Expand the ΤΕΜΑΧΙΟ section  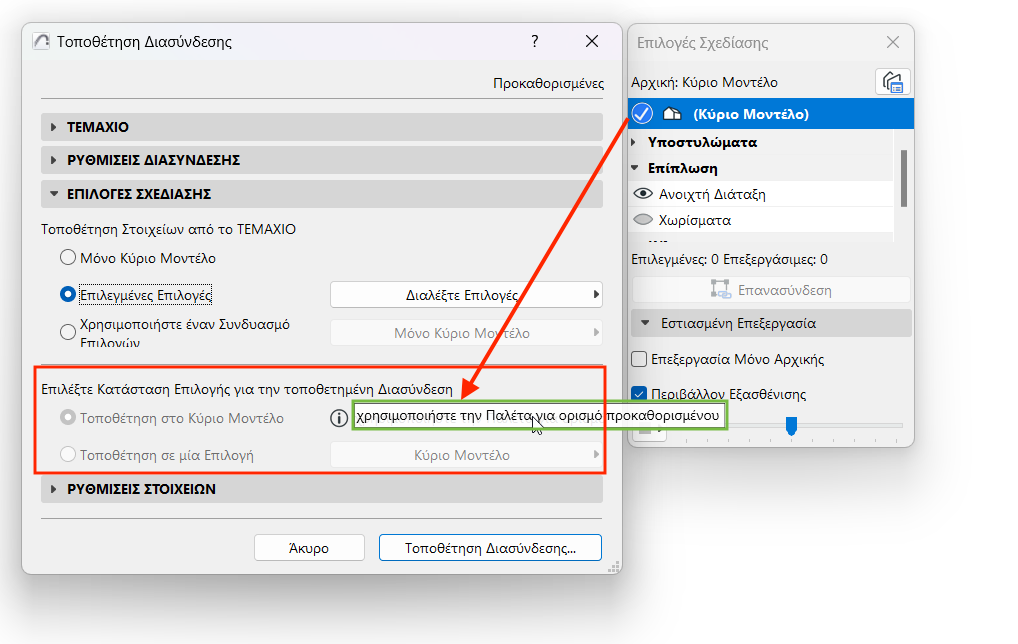coord(321,127)
